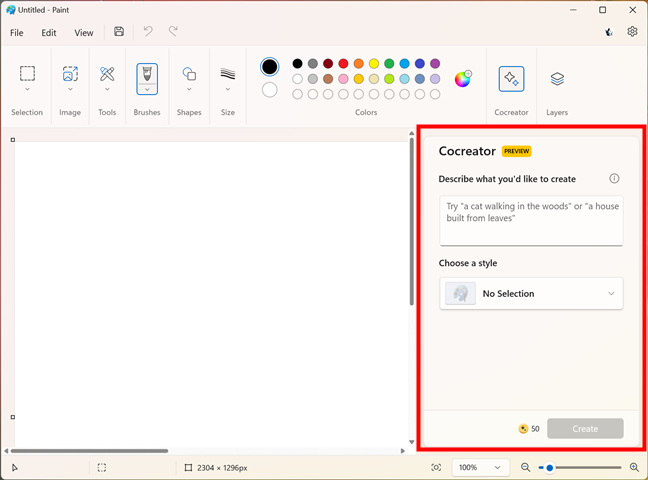Viewport: 648px width, 480px height.
Task: Expand the Selection dropdown chevron
Action: click(x=27, y=89)
